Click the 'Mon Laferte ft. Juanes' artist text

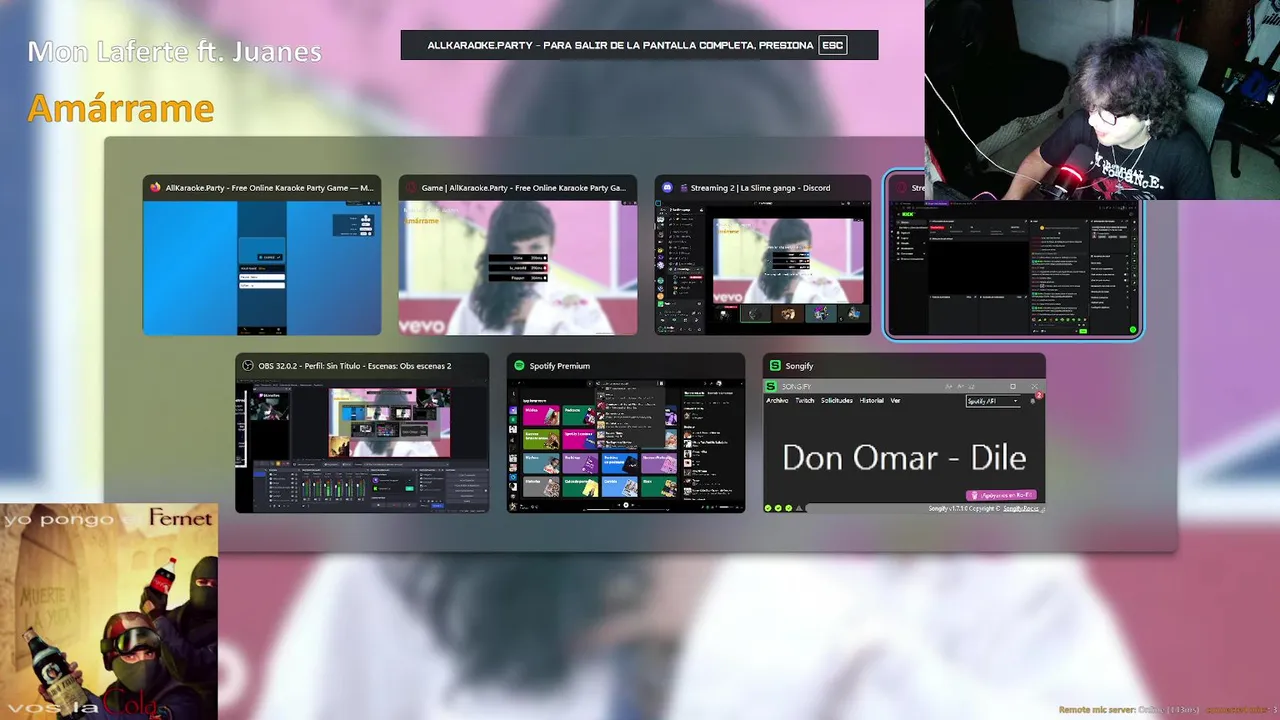pos(175,52)
